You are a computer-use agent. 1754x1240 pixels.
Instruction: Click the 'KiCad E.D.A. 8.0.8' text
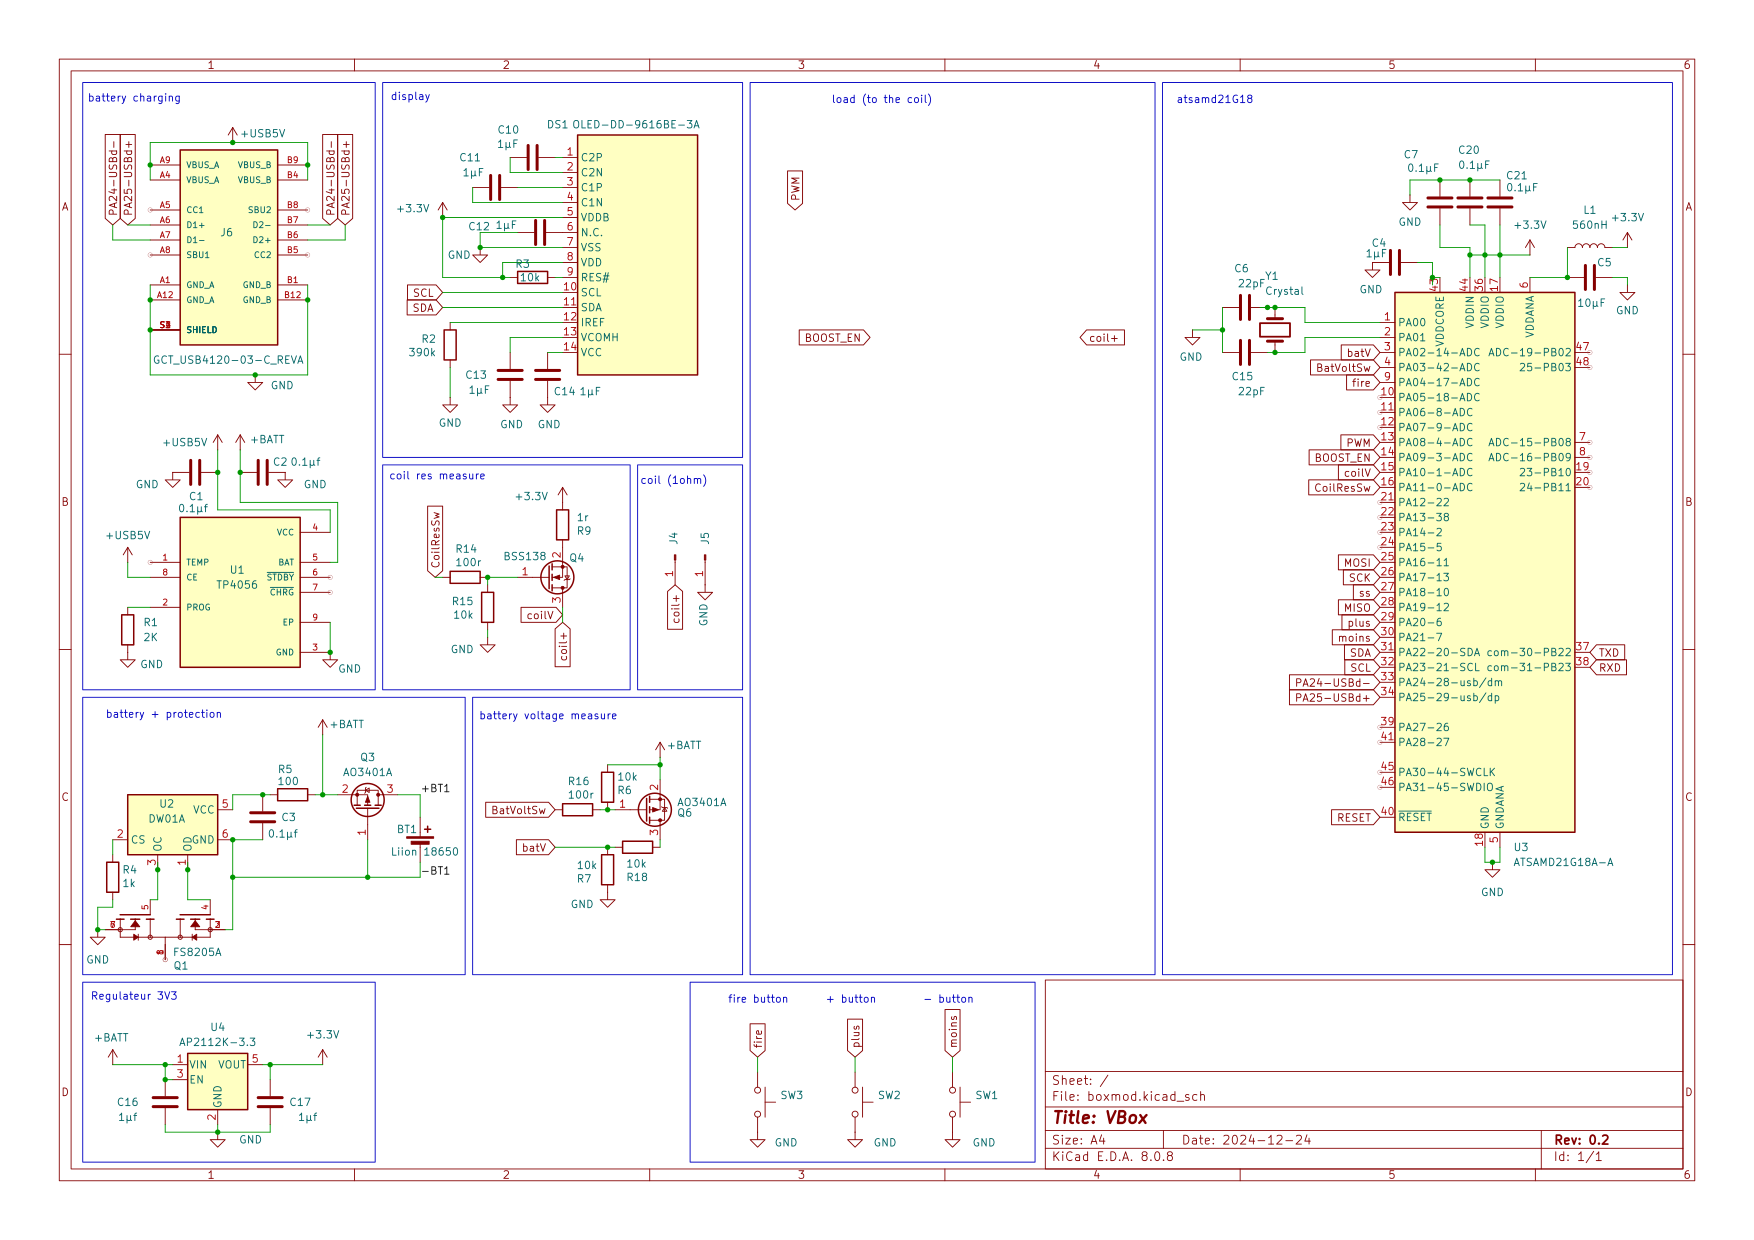1113,1157
